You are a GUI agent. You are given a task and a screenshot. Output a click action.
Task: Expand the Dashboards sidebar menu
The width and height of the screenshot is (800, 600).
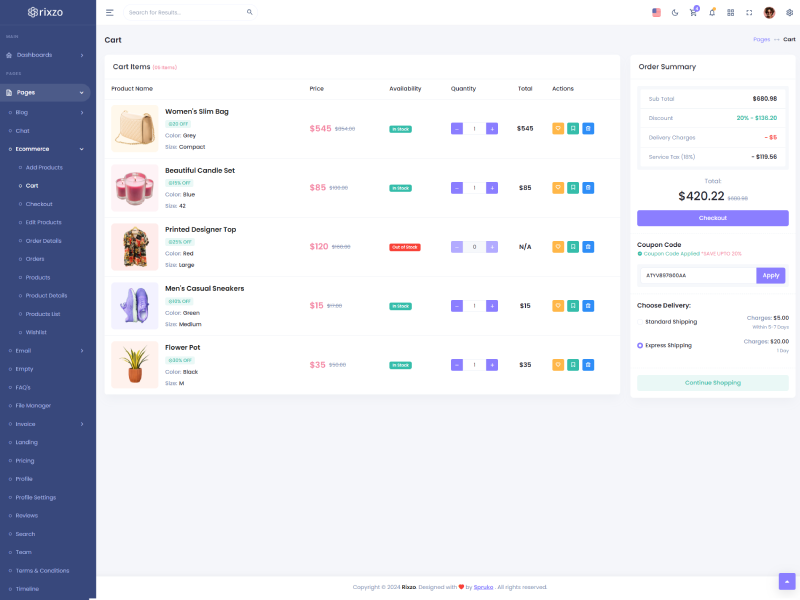click(47, 55)
